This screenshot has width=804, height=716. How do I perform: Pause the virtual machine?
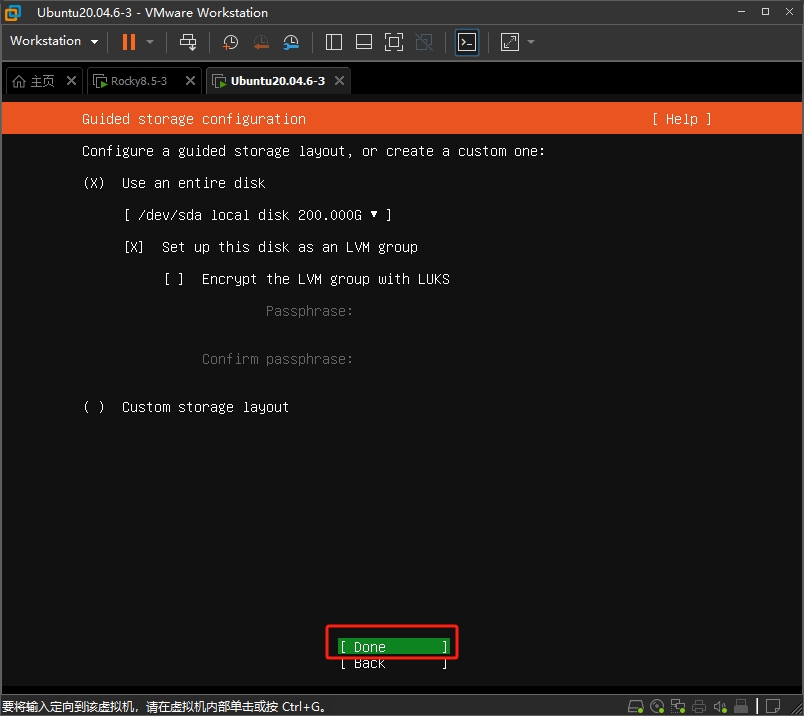click(129, 42)
